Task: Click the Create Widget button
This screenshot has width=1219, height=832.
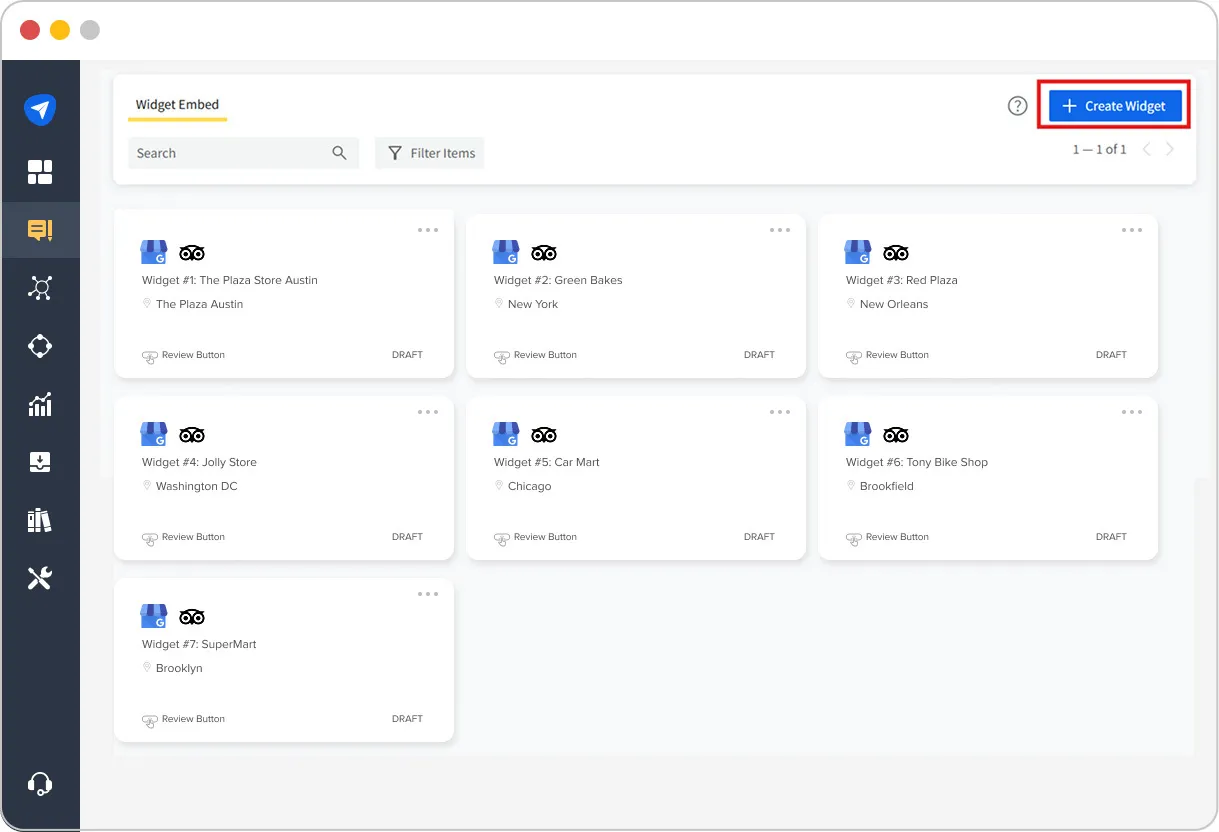Action: coord(1114,105)
